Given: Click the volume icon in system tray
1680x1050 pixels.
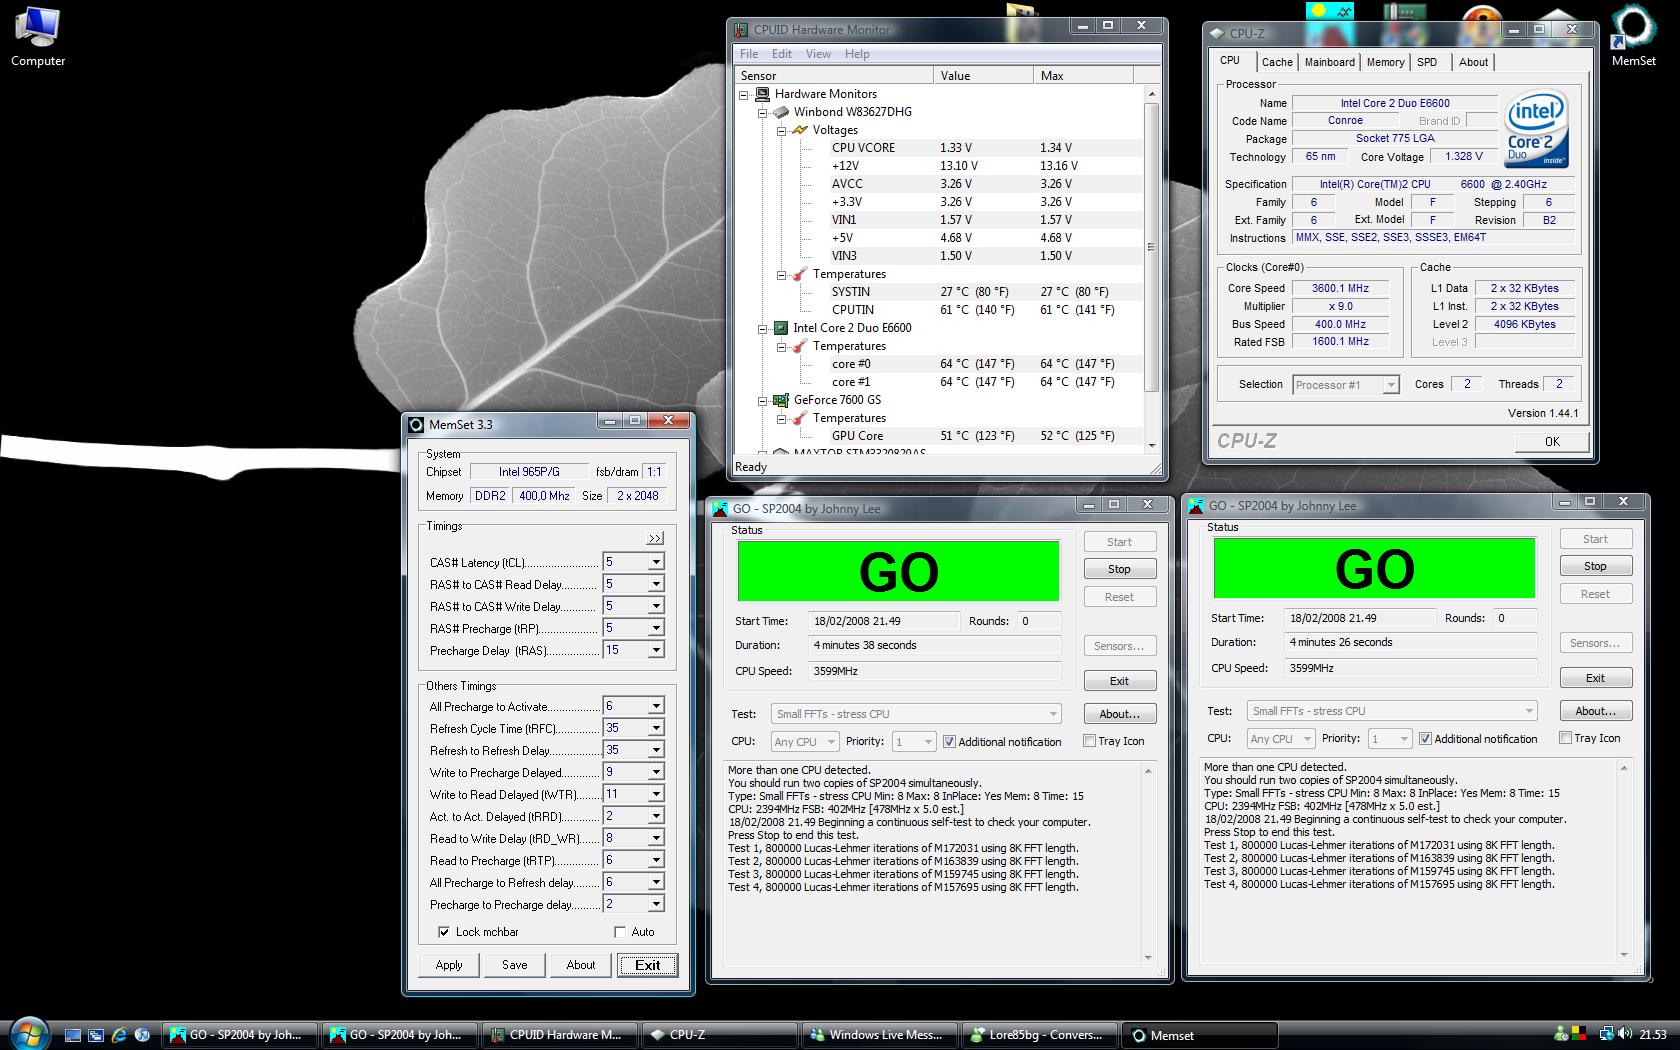Looking at the screenshot, I should coord(1625,1035).
